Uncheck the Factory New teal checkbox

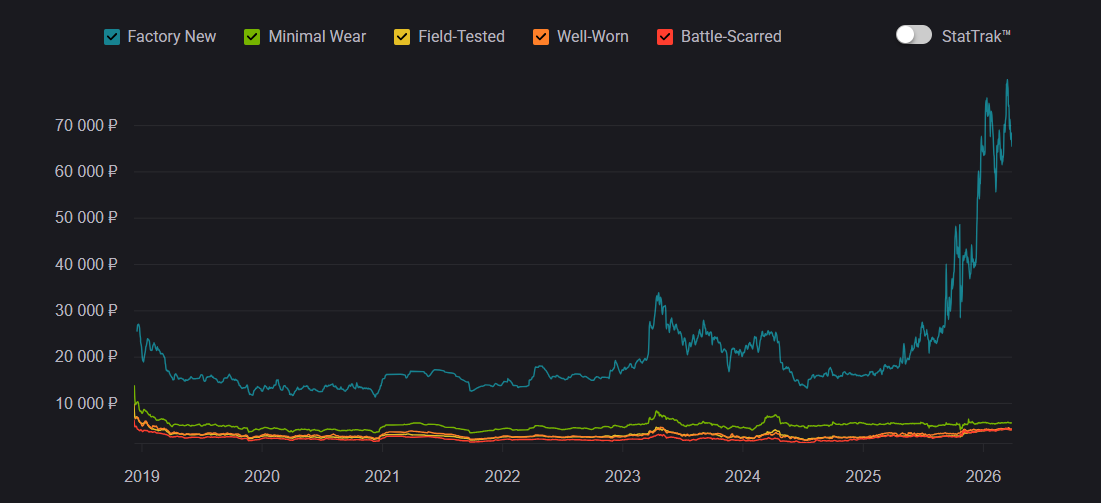click(x=112, y=37)
